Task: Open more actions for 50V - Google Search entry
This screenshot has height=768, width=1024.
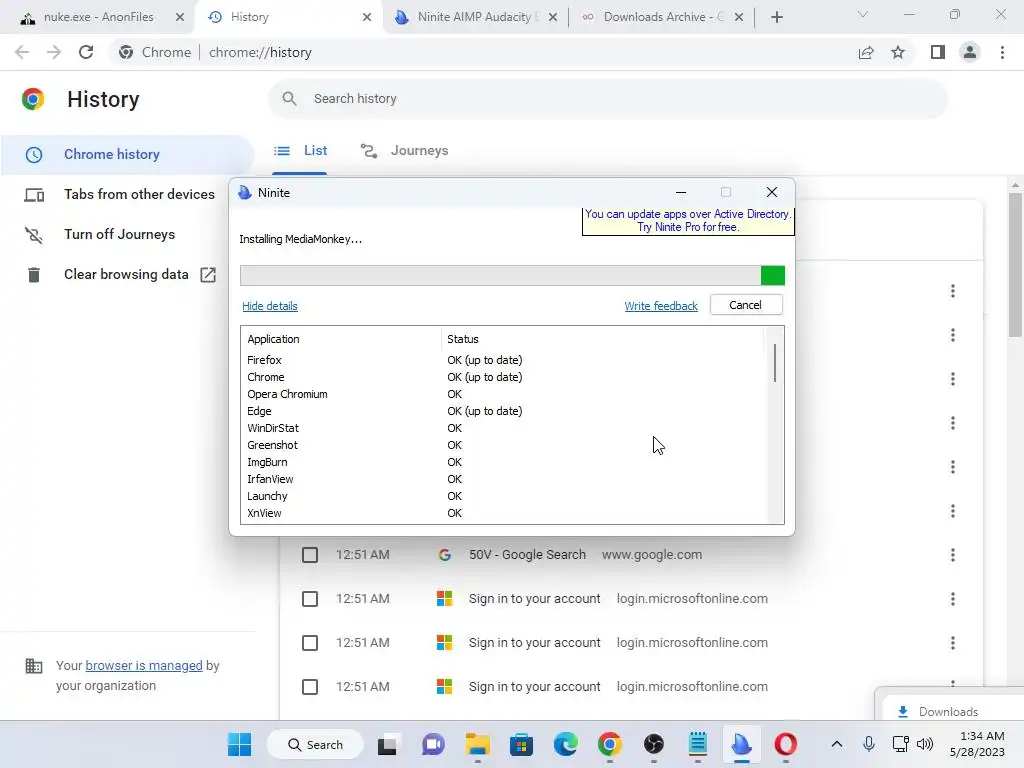Action: point(953,555)
